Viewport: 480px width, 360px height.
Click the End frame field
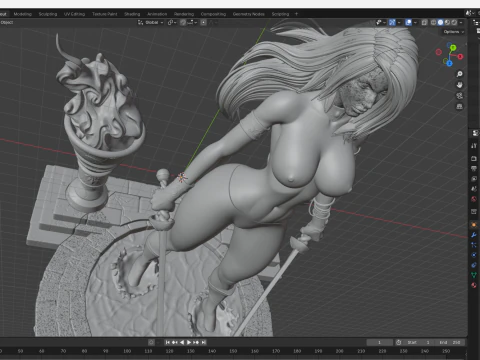[x=449, y=342]
